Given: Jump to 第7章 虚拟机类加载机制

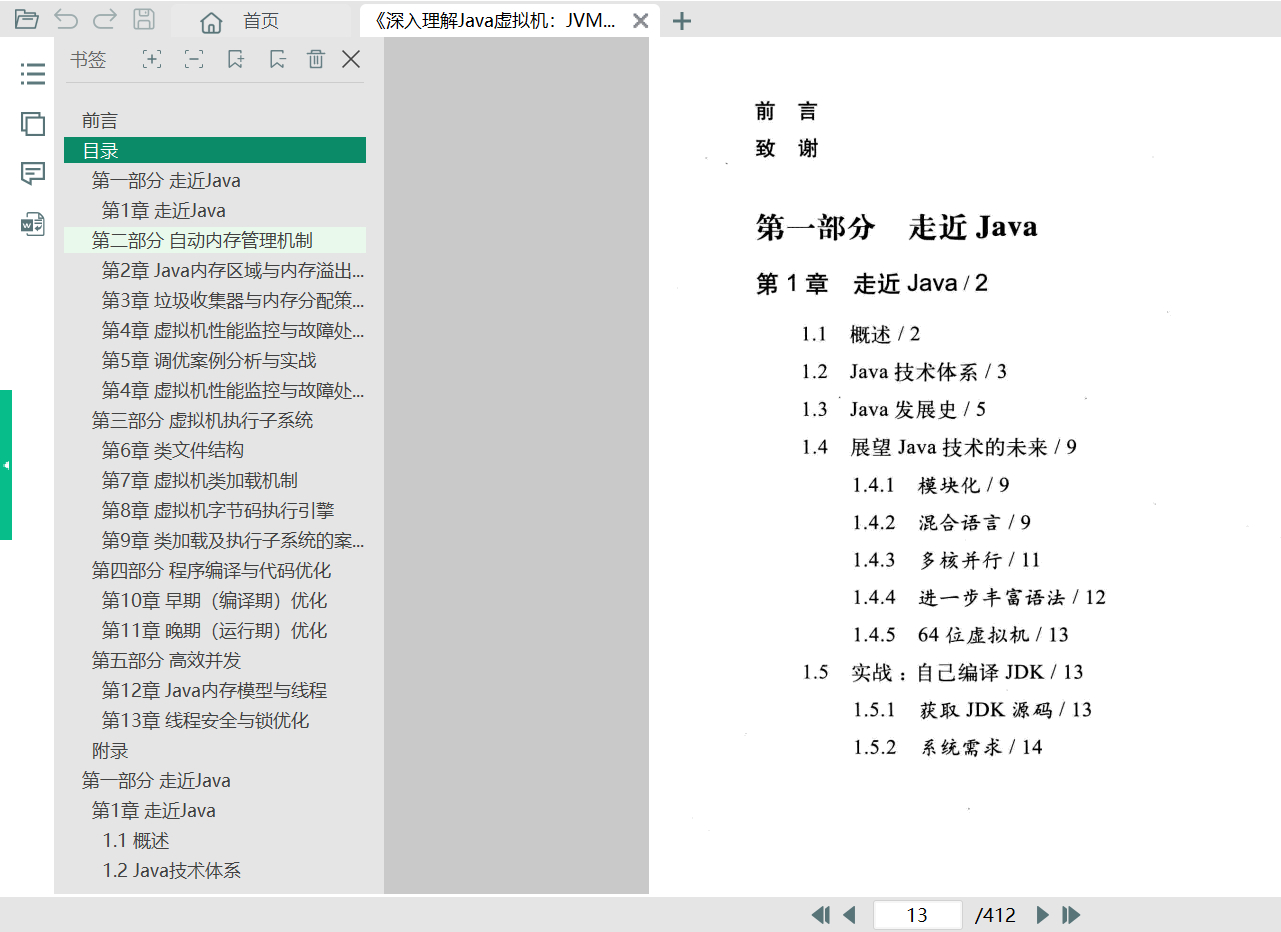Looking at the screenshot, I should point(200,481).
